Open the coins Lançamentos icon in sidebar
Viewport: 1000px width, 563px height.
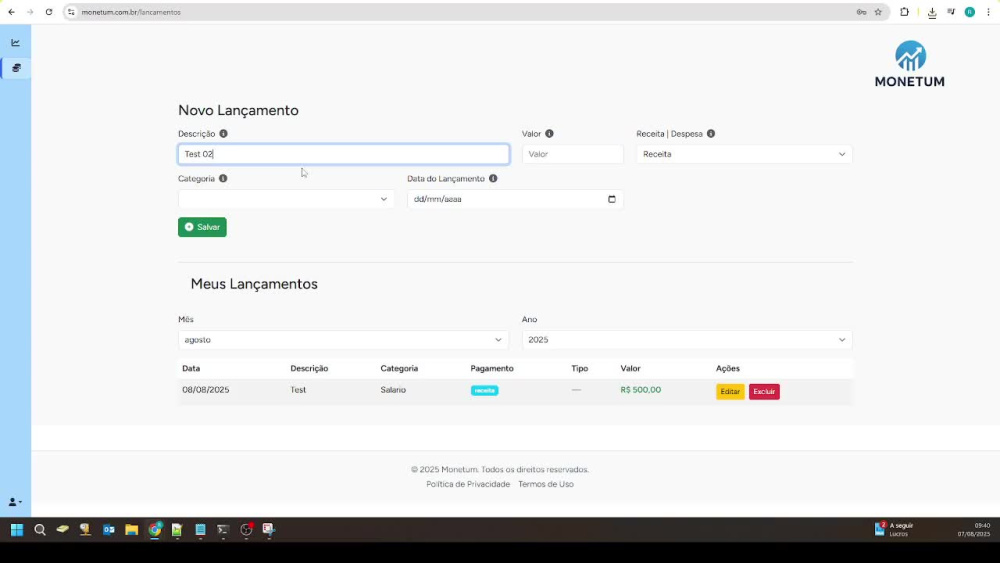pyautogui.click(x=16, y=68)
